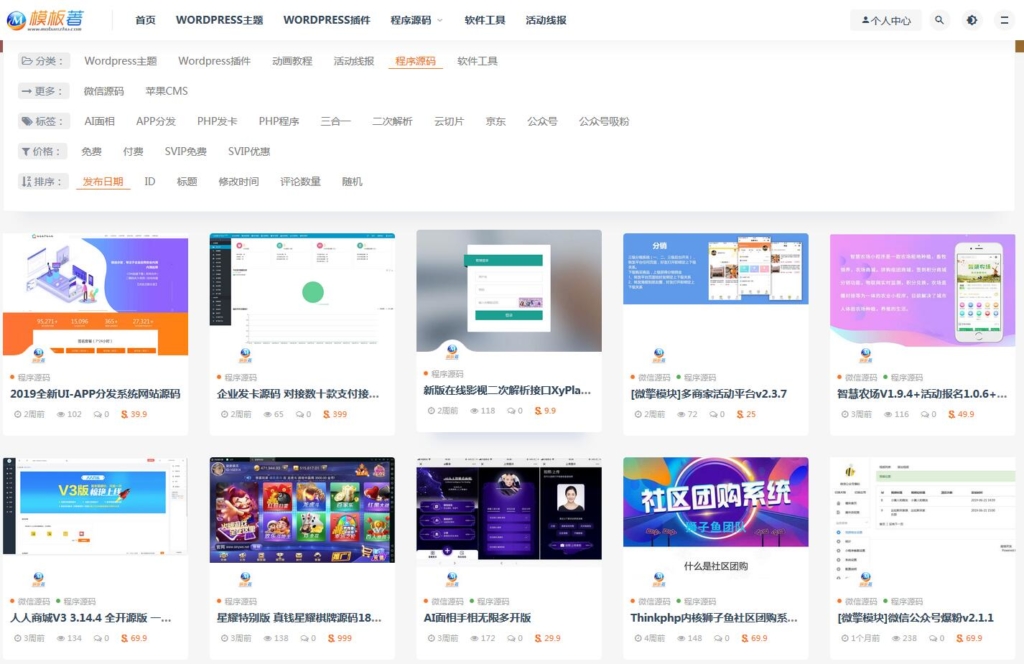Click 微信源码 tag on 智慧农场 card

(861, 377)
